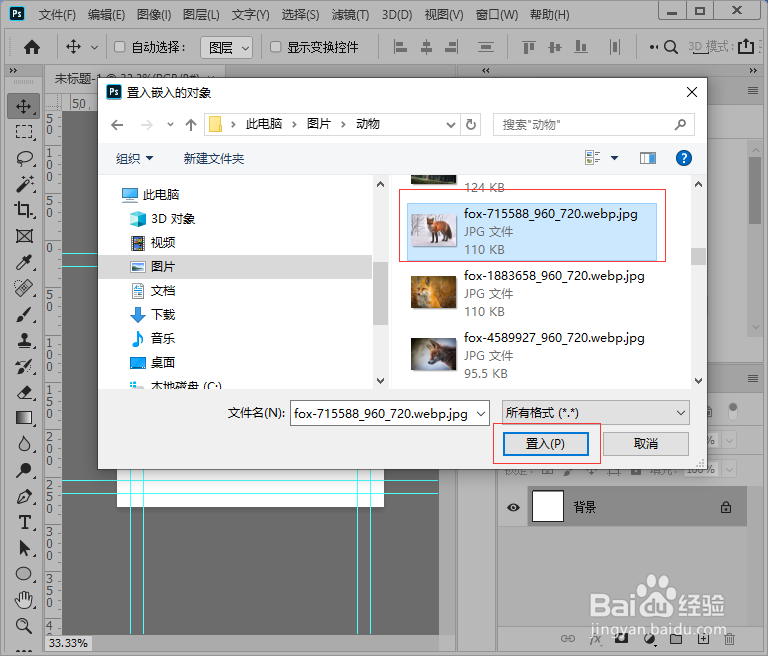This screenshot has width=768, height=656.
Task: Click the file list scrollbar thumb
Action: 698,257
